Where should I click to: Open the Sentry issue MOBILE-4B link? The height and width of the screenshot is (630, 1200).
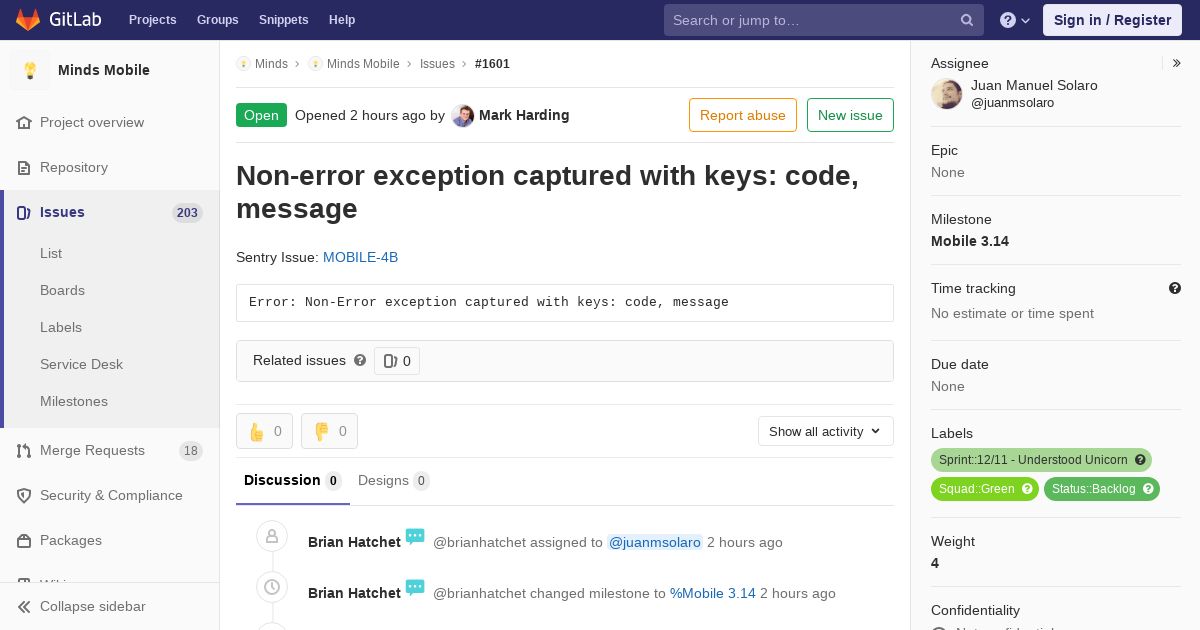tap(360, 257)
